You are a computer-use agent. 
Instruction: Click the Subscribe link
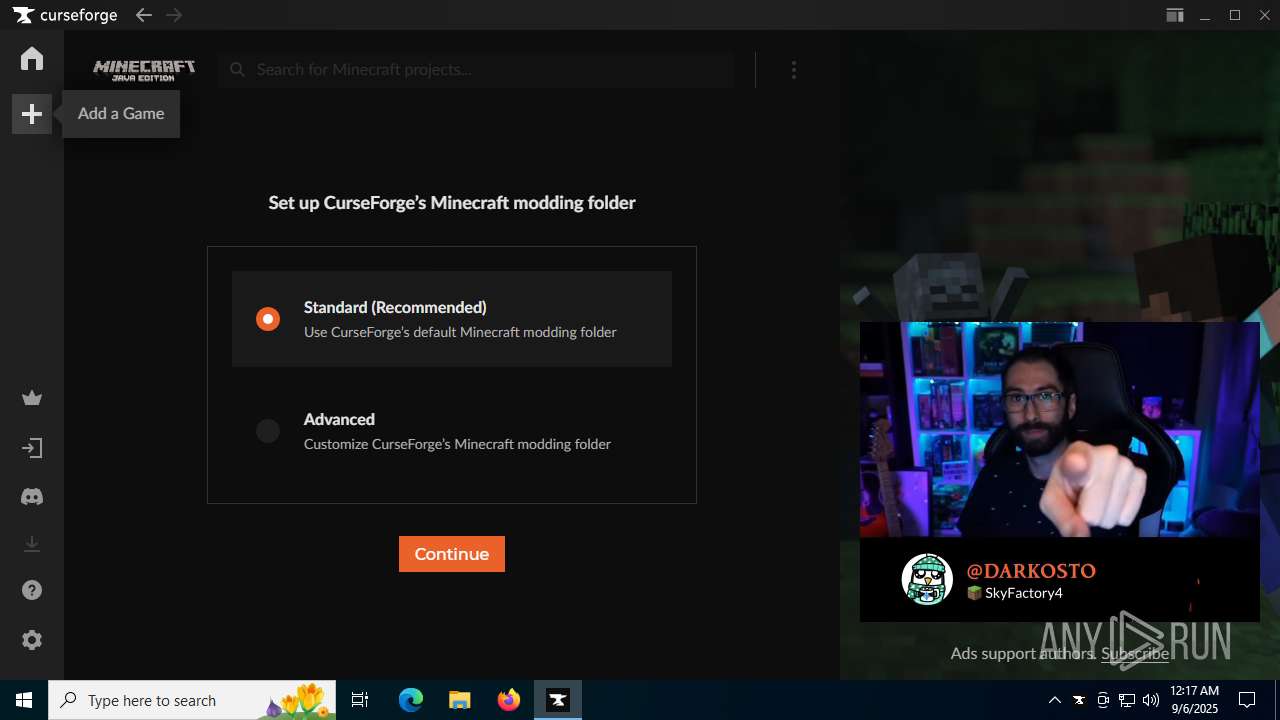(1135, 653)
